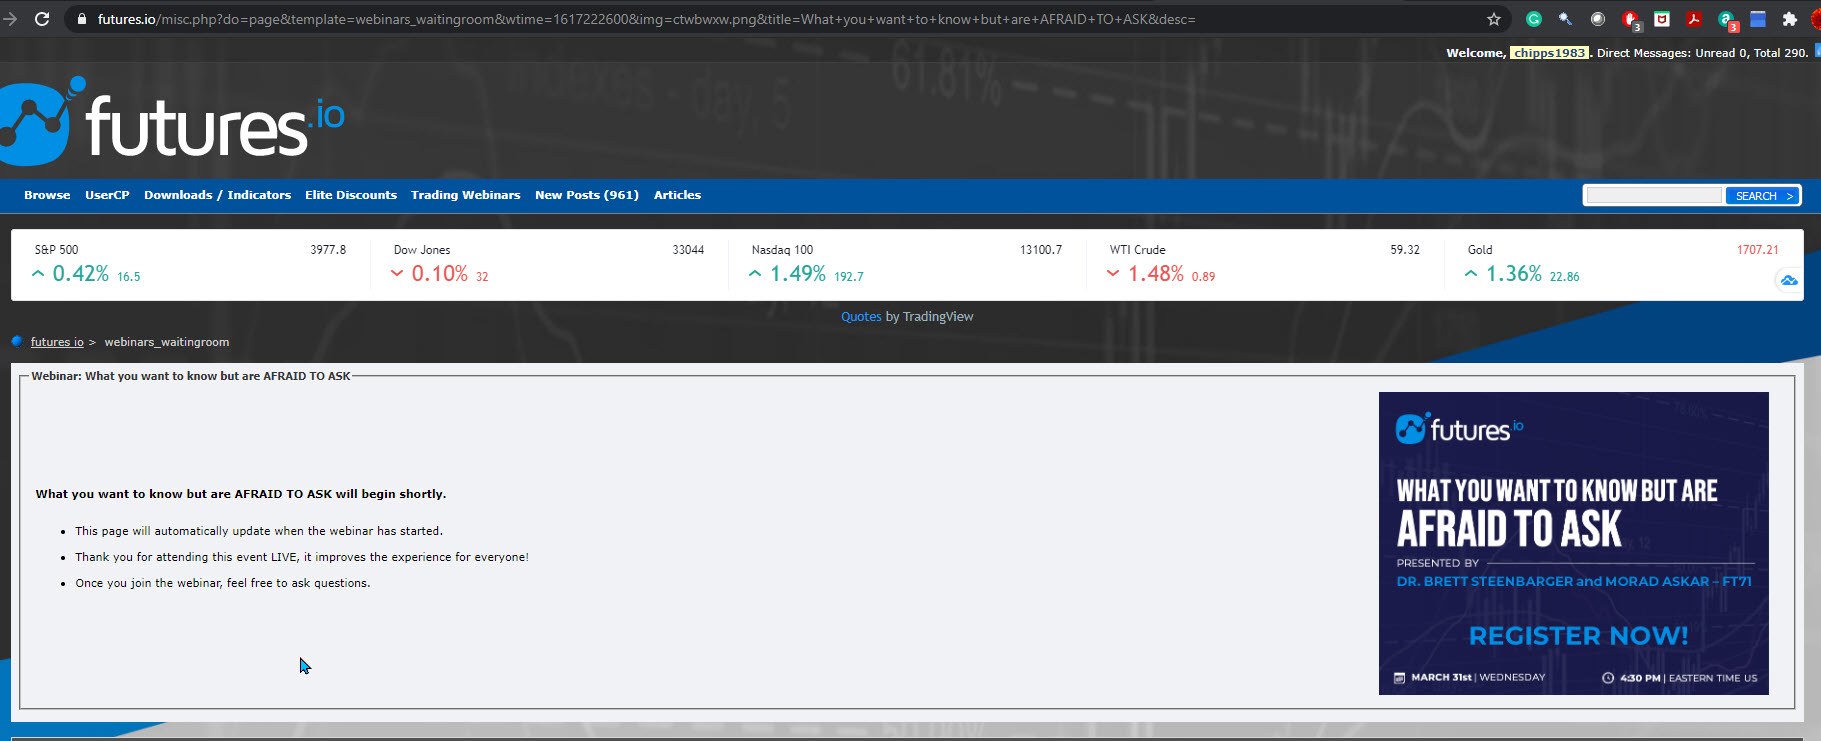Image resolution: width=1821 pixels, height=741 pixels.
Task: Click the TradingView cloud icon on ticker
Action: (1789, 281)
